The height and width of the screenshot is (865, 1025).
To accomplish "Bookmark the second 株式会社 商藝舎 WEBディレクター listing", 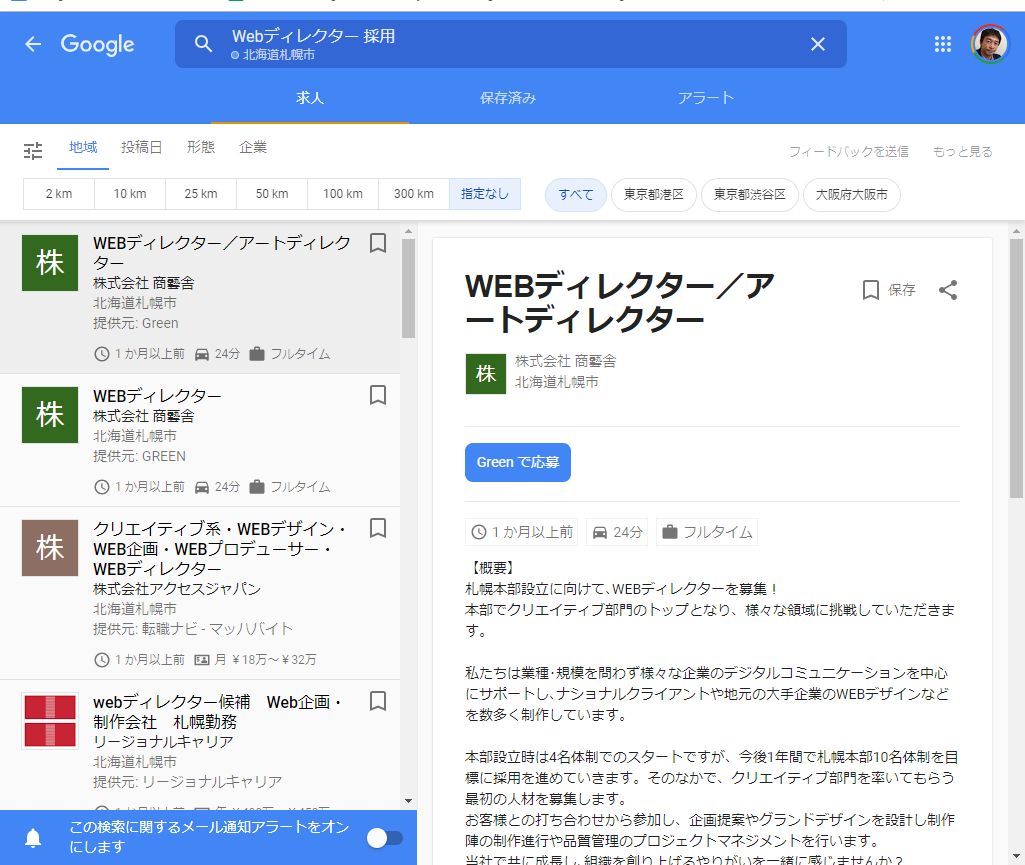I will click(x=378, y=395).
